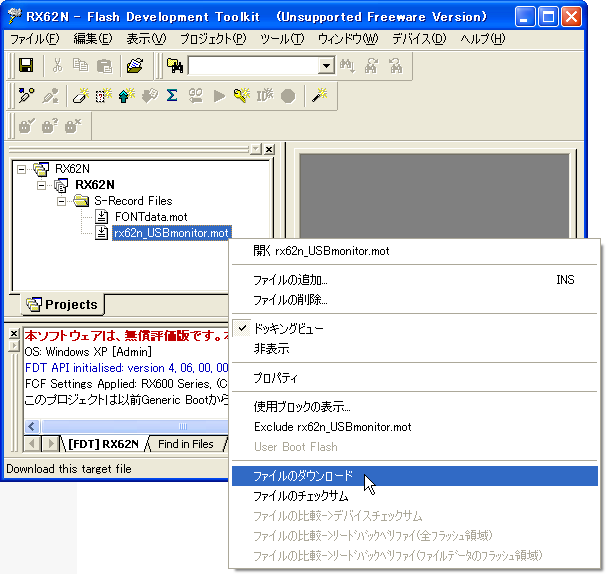
Task: Click the Copy toolbar icon
Action: click(x=80, y=65)
